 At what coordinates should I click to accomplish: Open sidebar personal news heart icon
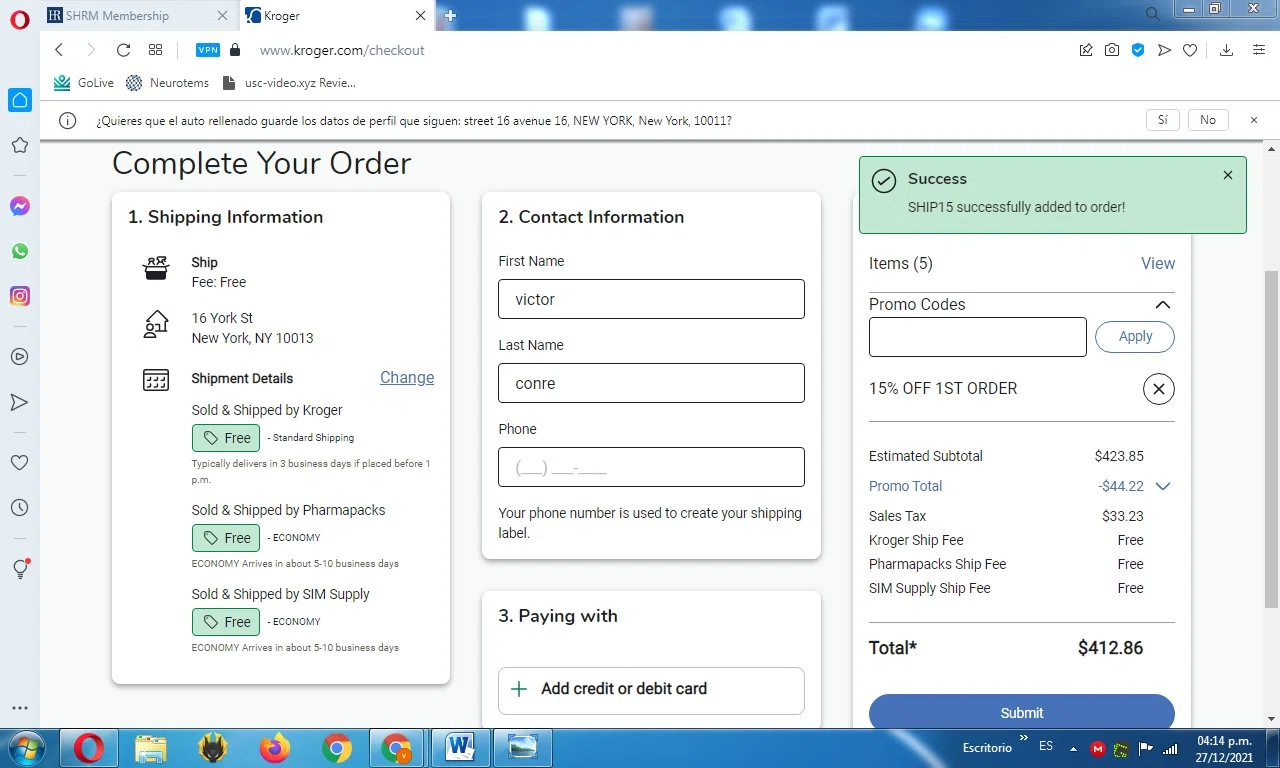pyautogui.click(x=20, y=462)
